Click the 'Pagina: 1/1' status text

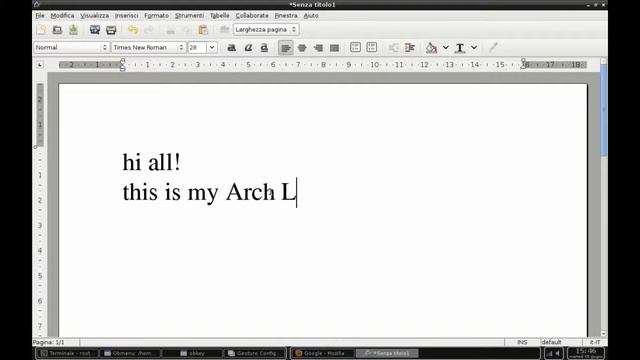coord(49,342)
